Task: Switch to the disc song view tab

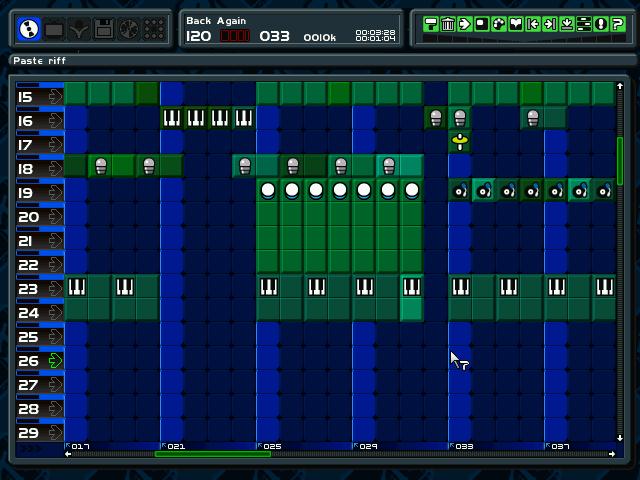Action: (128, 30)
